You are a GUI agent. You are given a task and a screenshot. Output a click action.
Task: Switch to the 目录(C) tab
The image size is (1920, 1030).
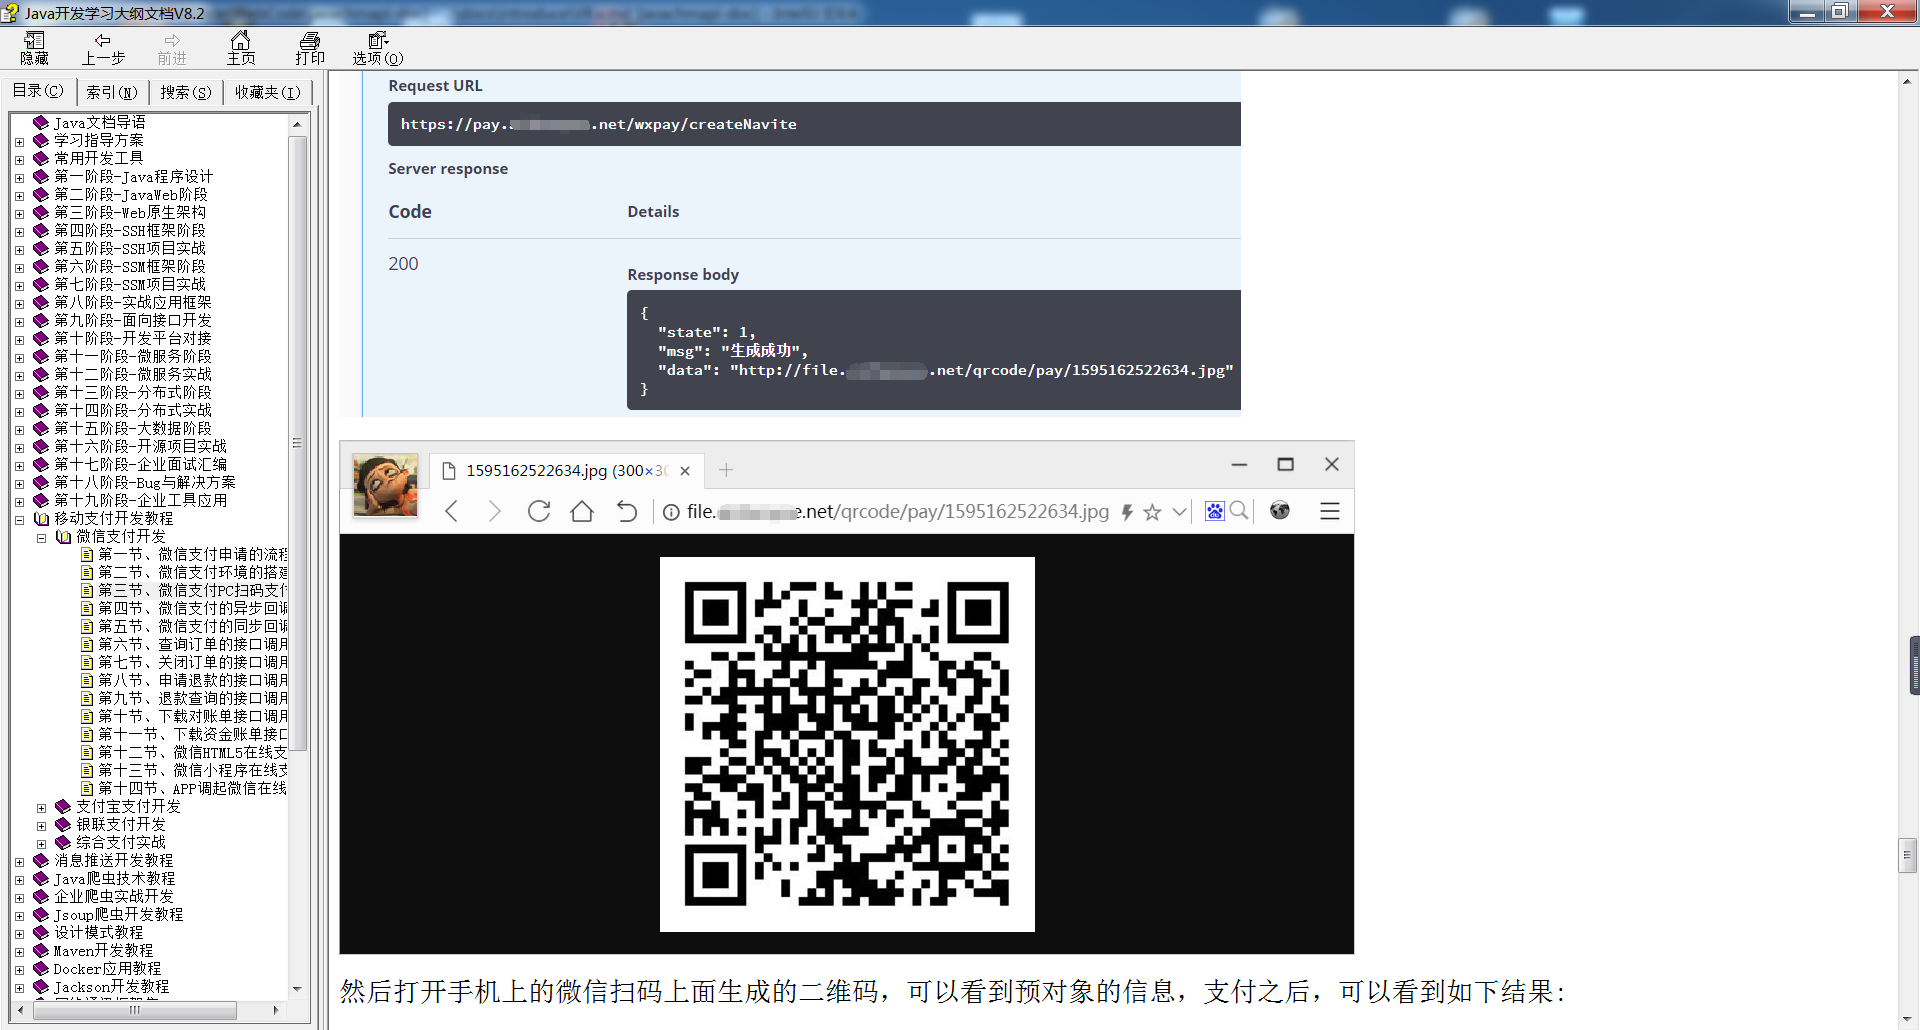click(x=37, y=91)
